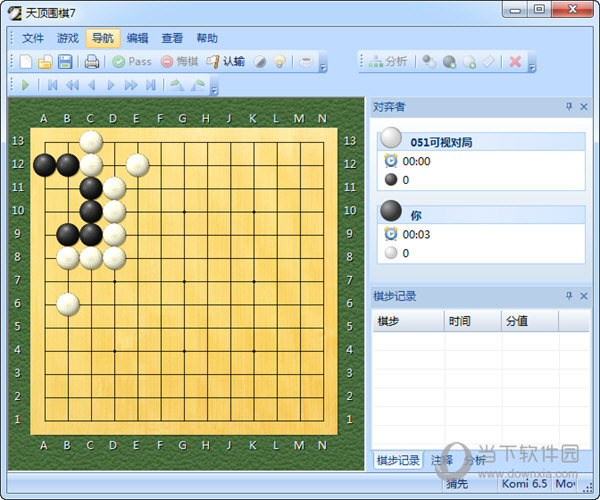The width and height of the screenshot is (600, 500).
Task: Open the 帮助 help menu
Action: (x=207, y=38)
